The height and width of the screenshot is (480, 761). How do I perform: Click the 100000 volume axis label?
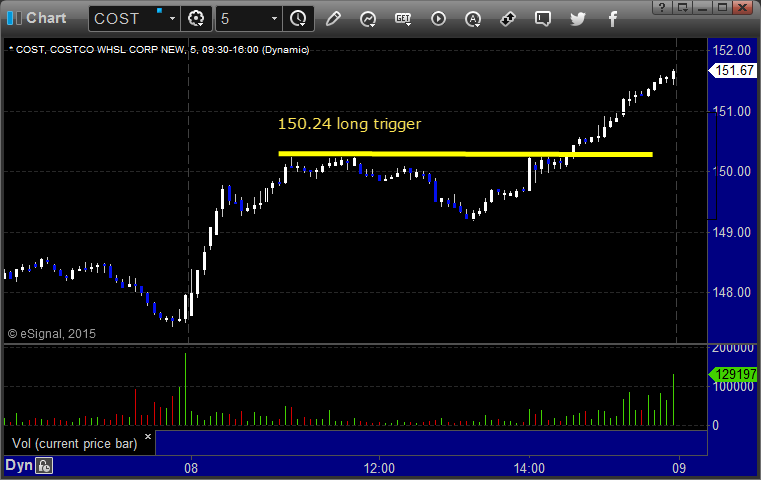[x=734, y=387]
